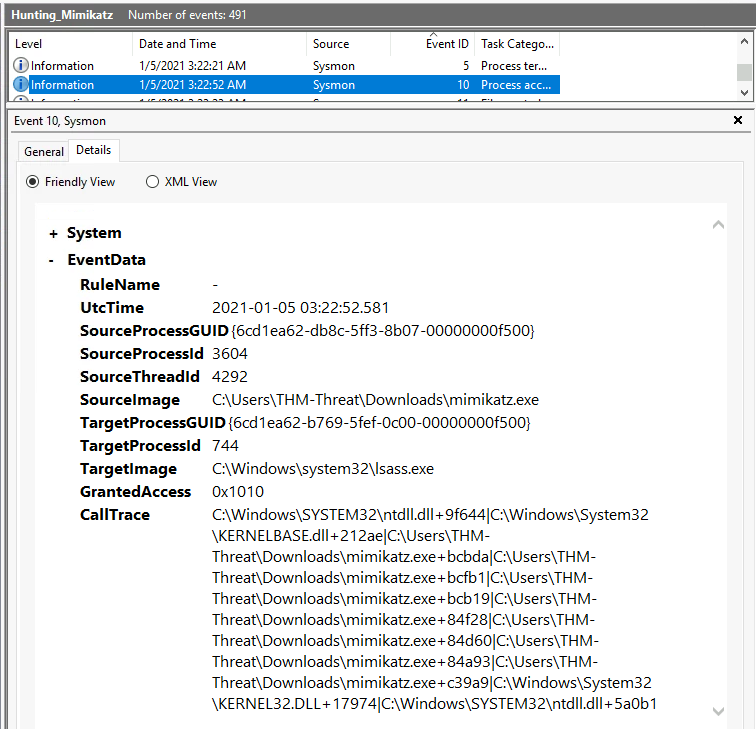Sort events by Task Category column header
Screen dimensions: 756x729
click(x=517, y=44)
